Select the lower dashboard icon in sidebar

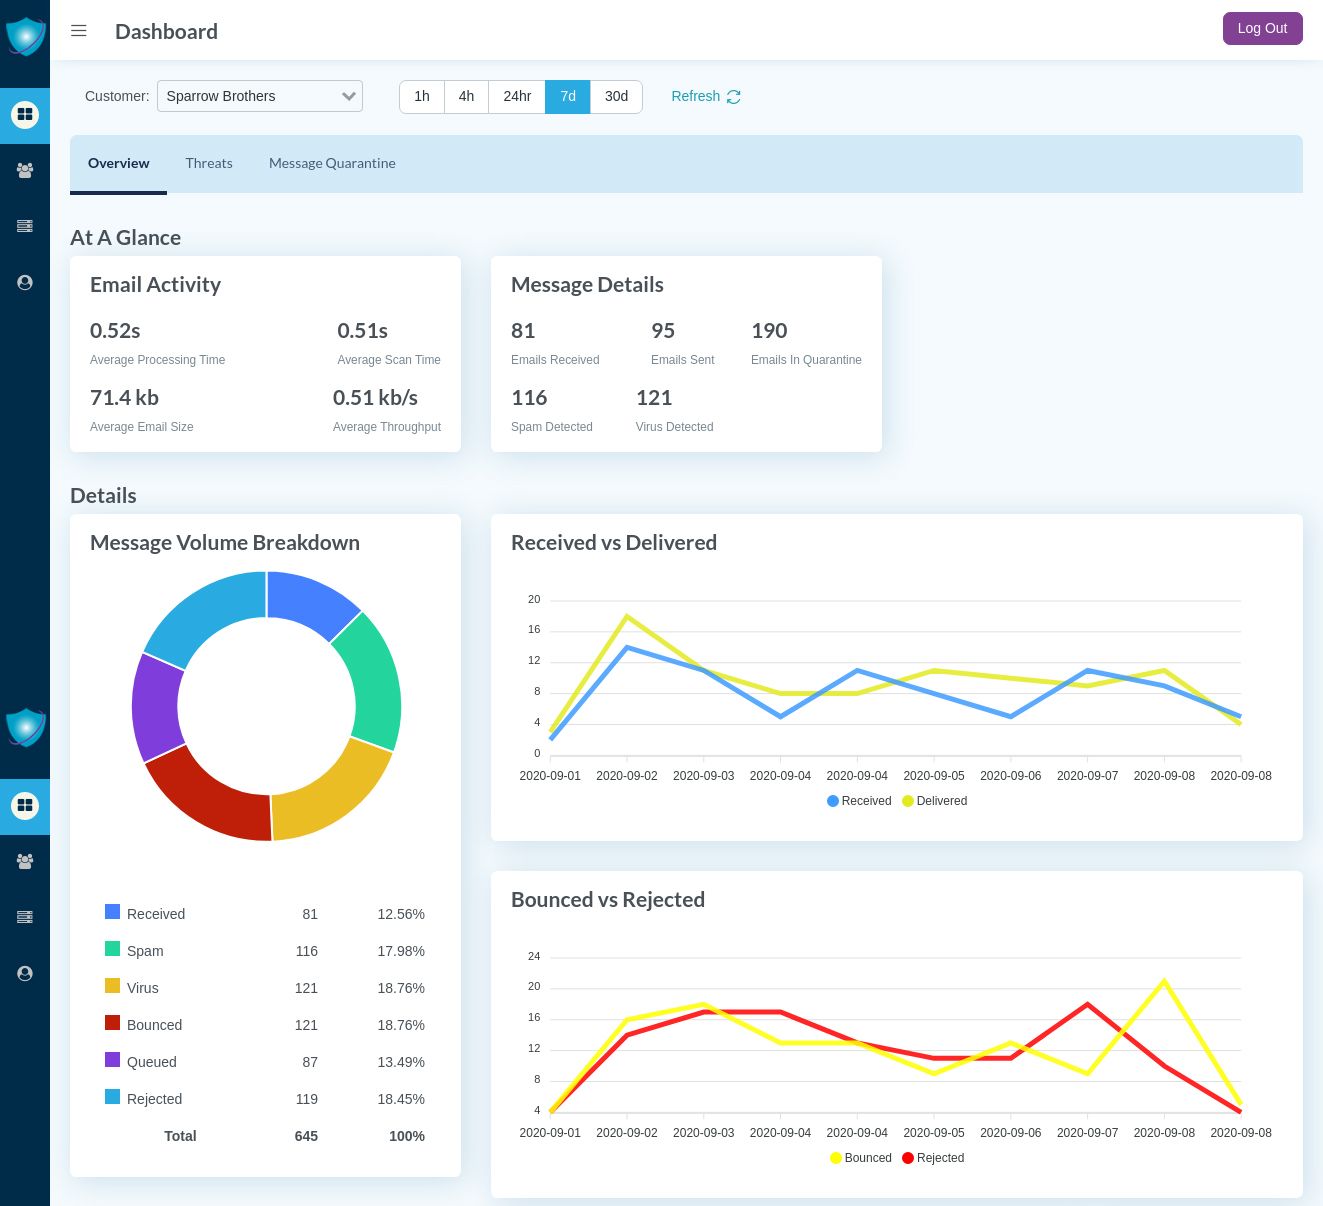(25, 806)
